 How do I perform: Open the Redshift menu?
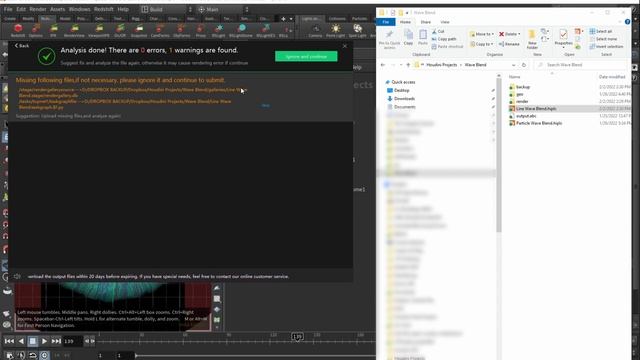(x=104, y=9)
